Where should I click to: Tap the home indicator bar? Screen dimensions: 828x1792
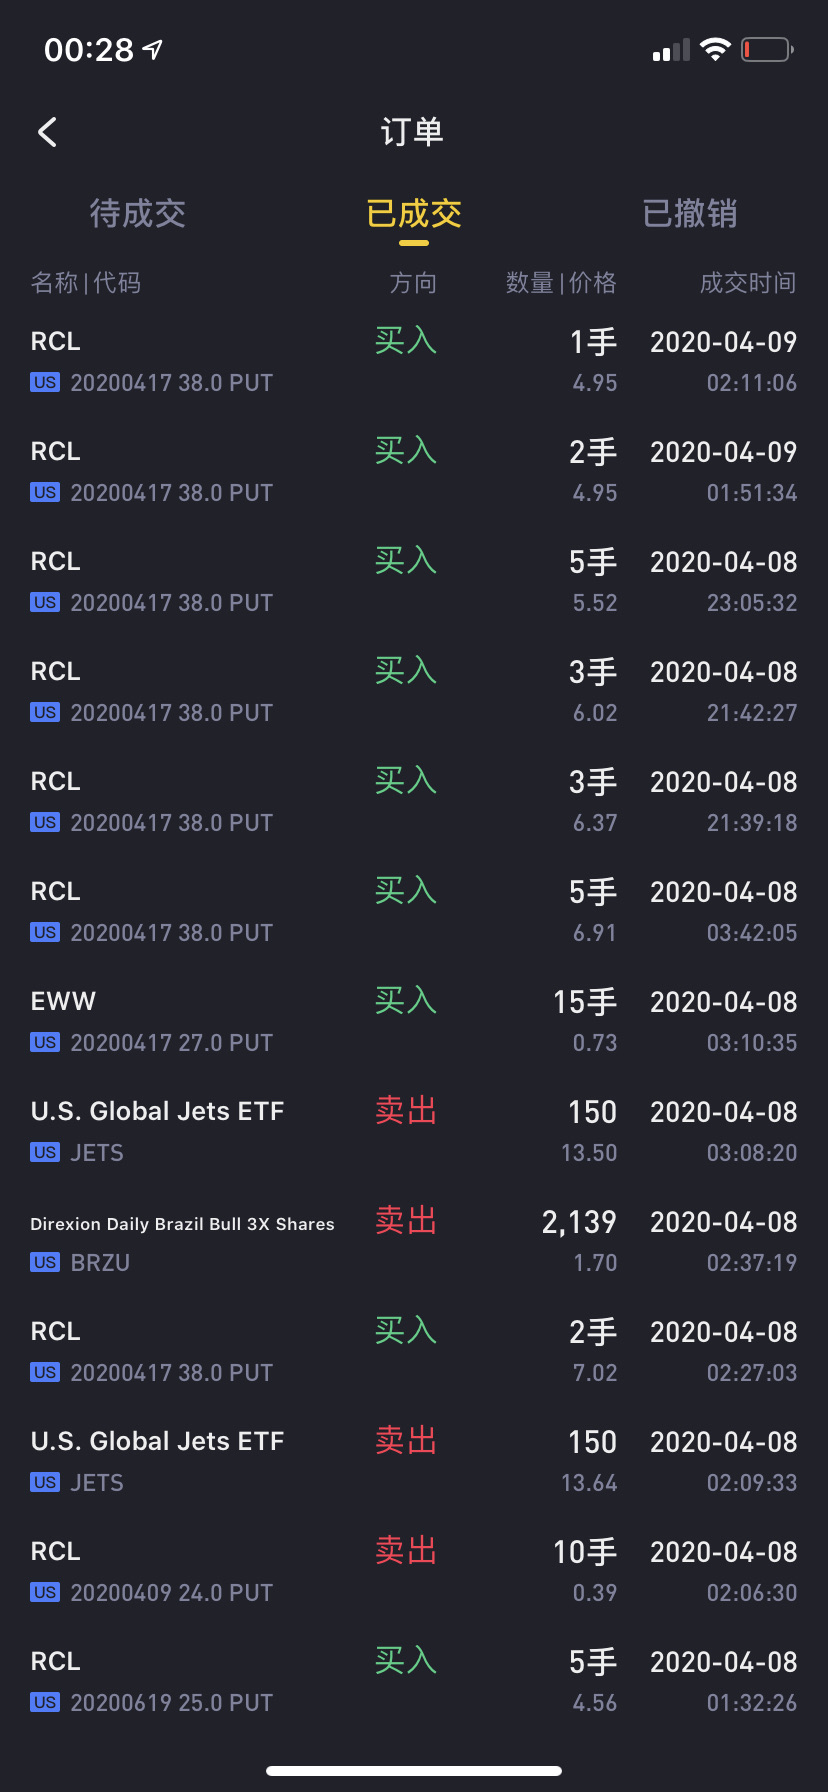click(x=414, y=1770)
